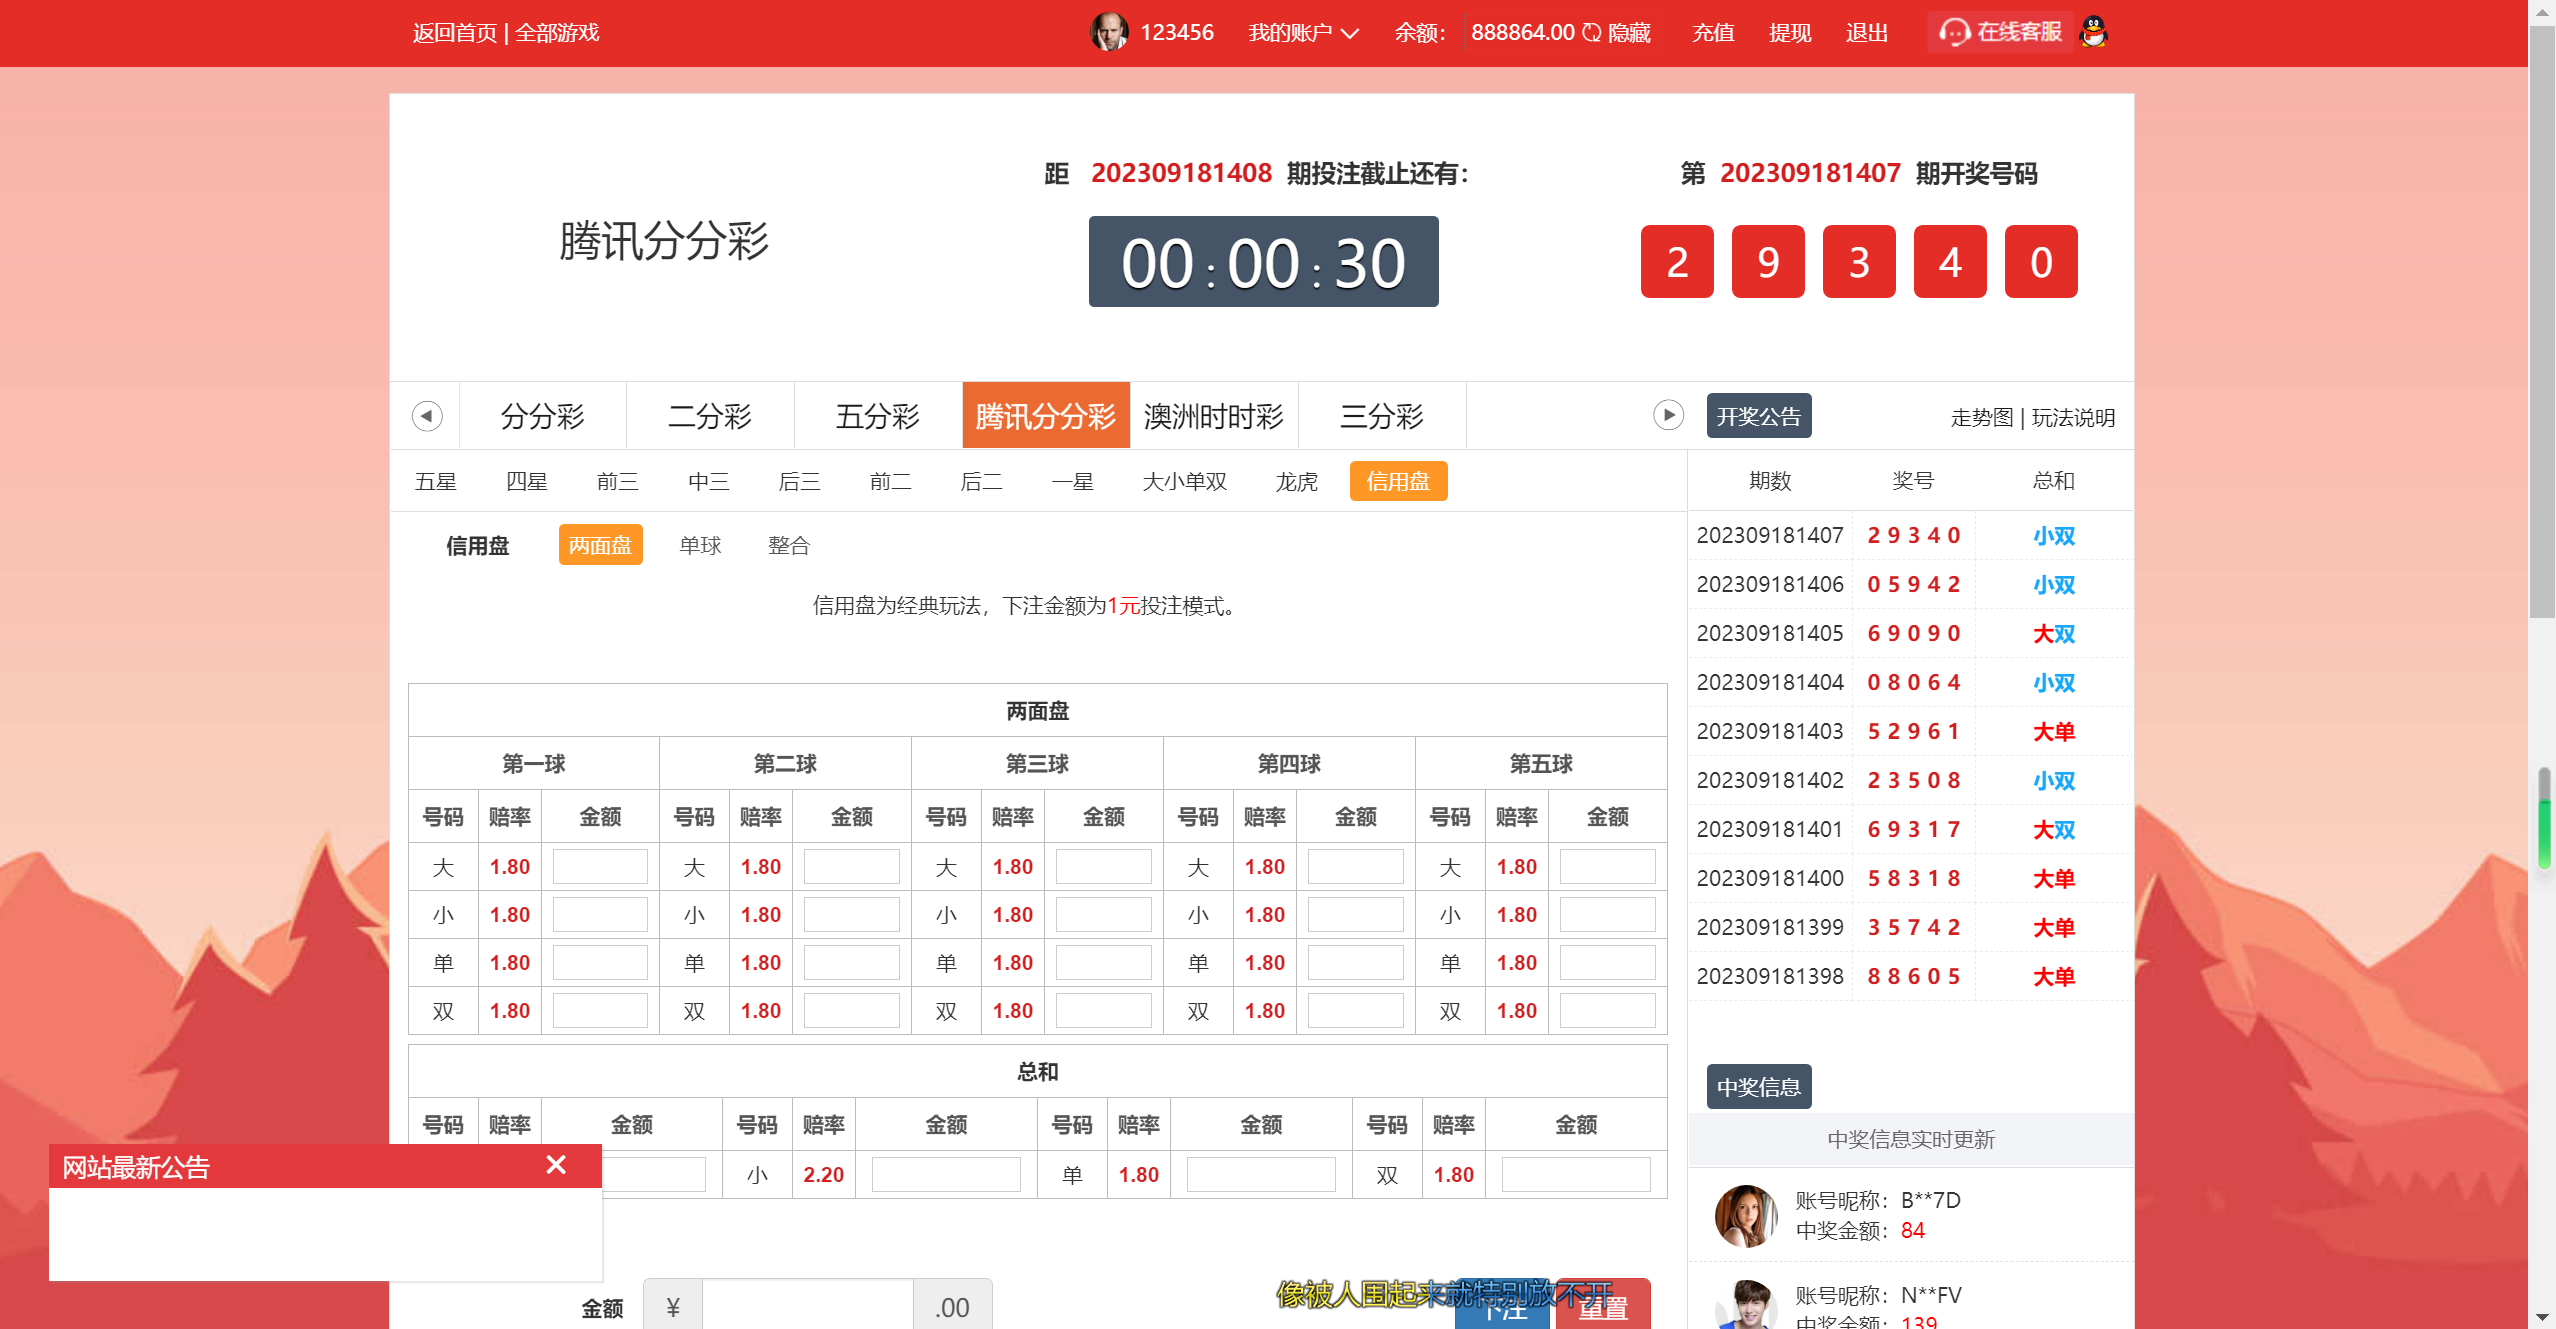The height and width of the screenshot is (1329, 2556).
Task: Switch to the 大小单双 play tab
Action: click(x=1184, y=481)
